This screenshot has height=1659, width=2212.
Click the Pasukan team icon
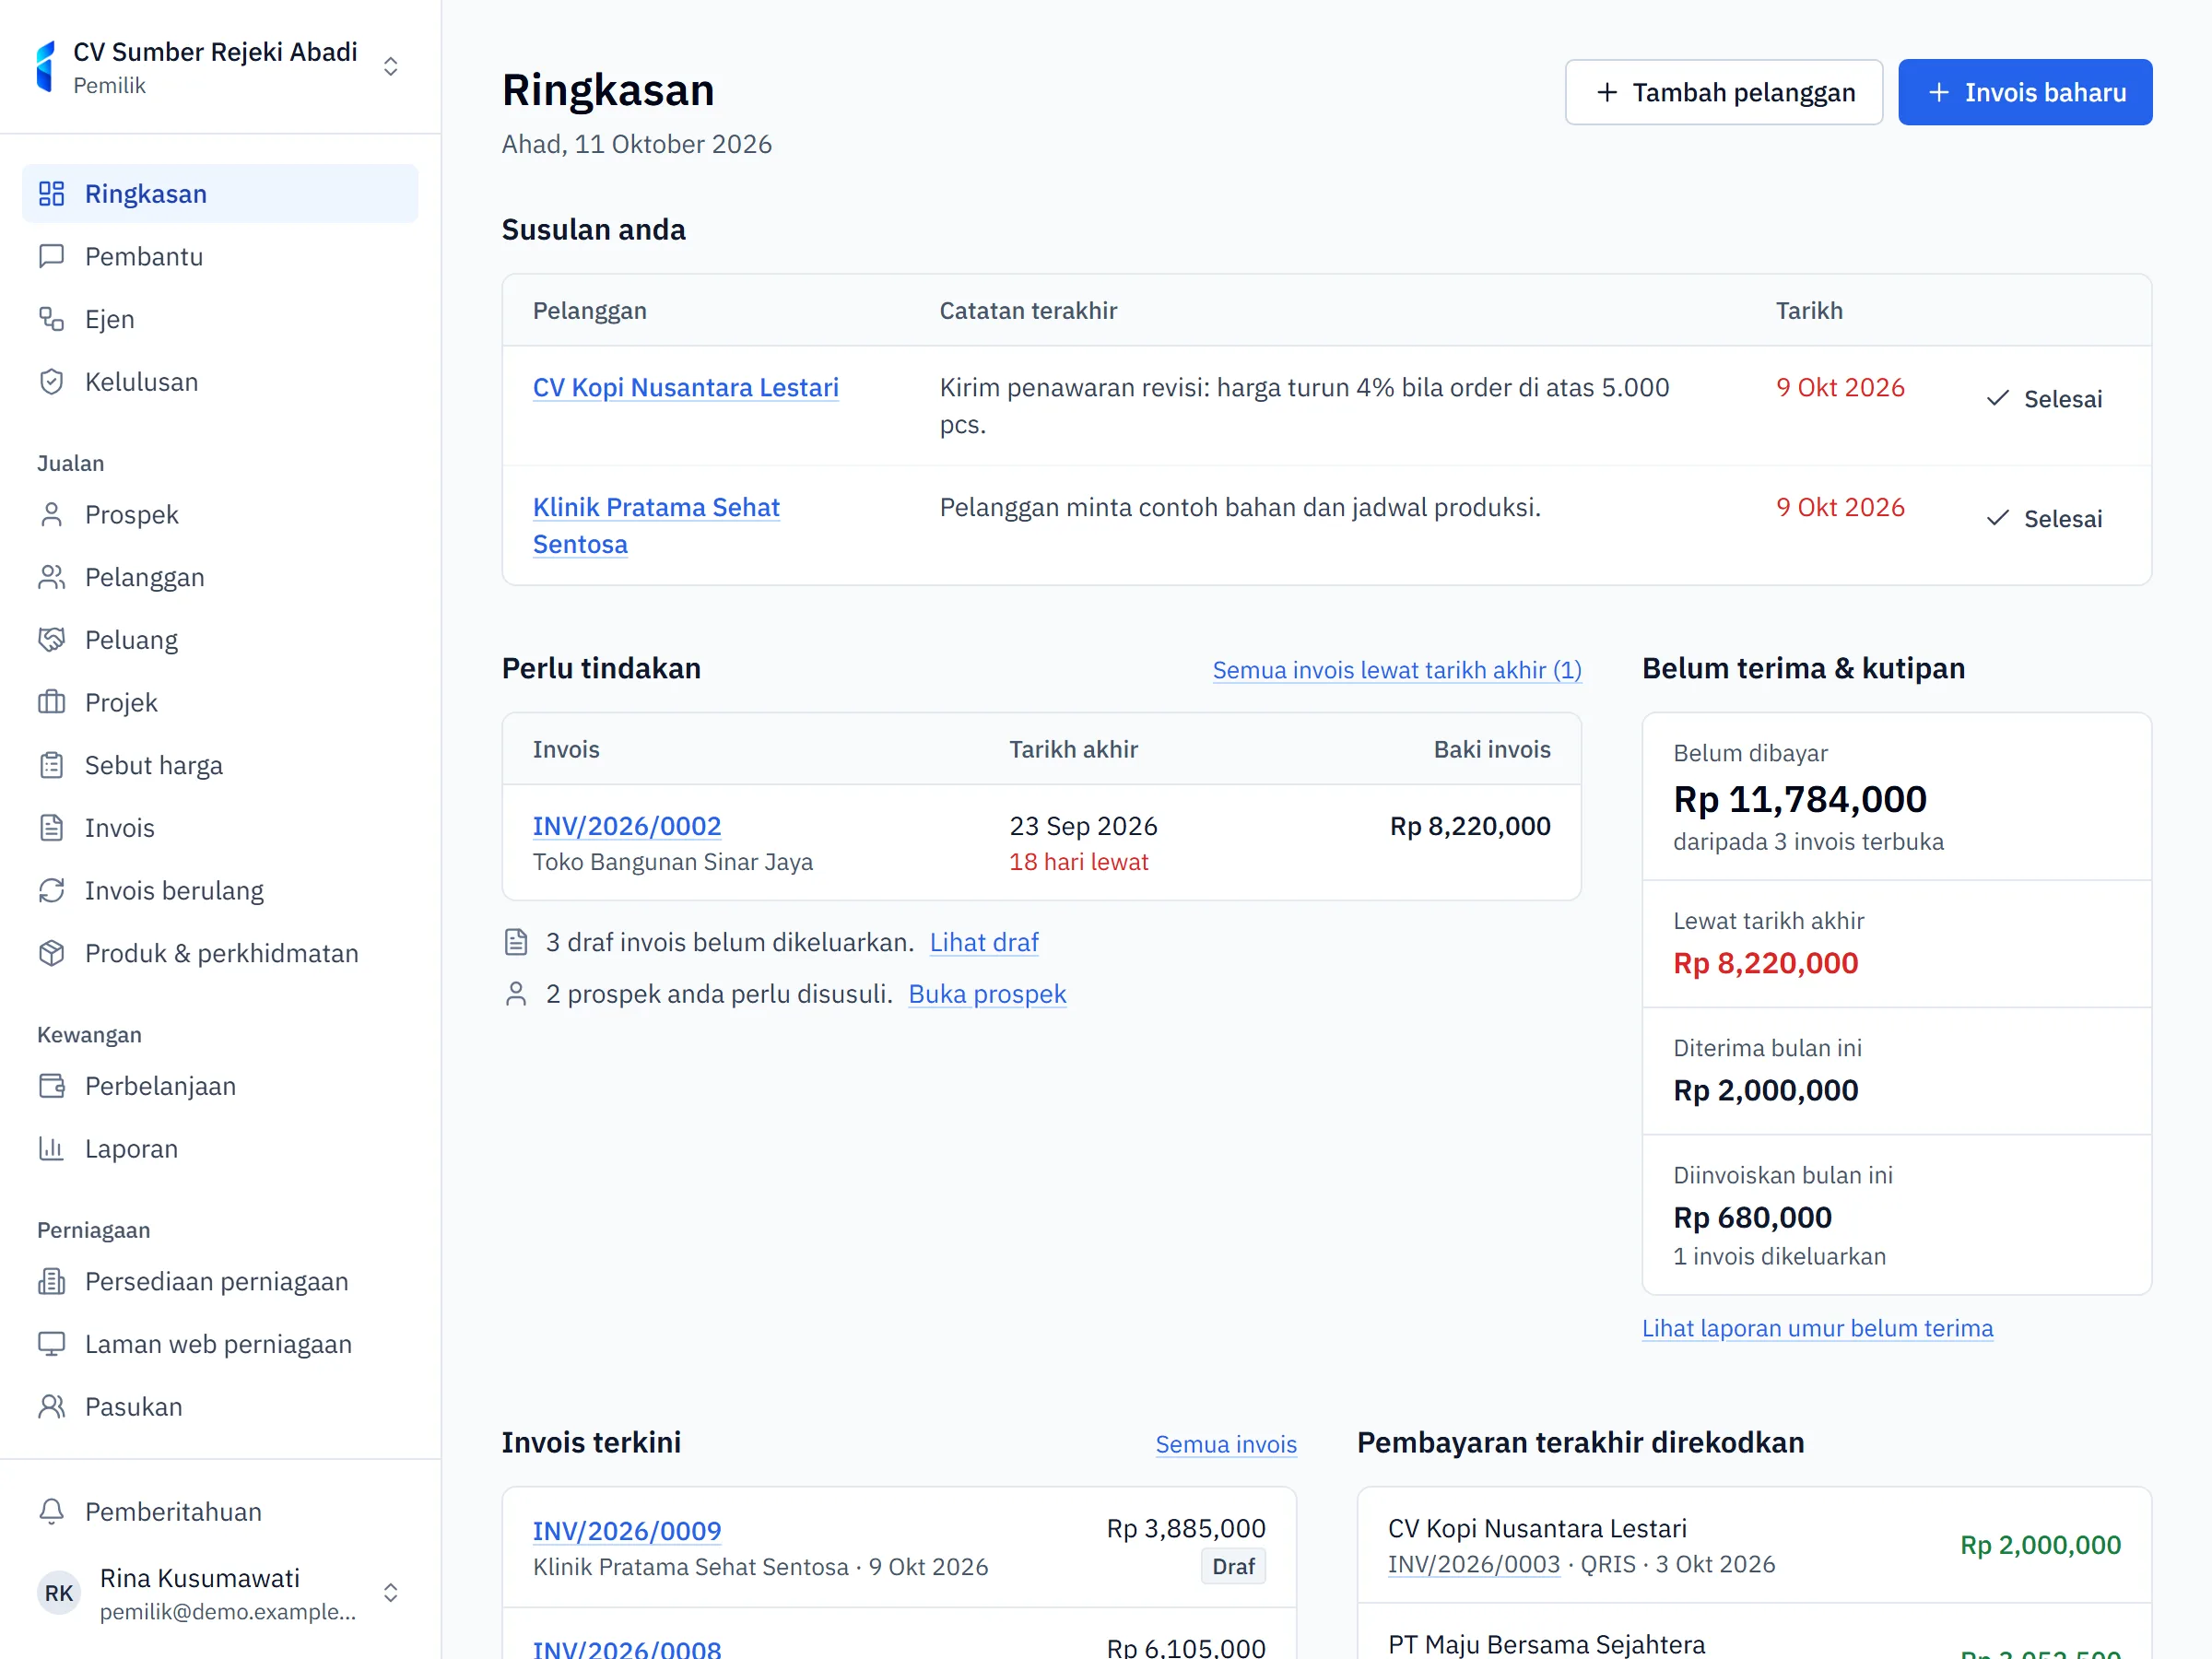click(x=51, y=1407)
